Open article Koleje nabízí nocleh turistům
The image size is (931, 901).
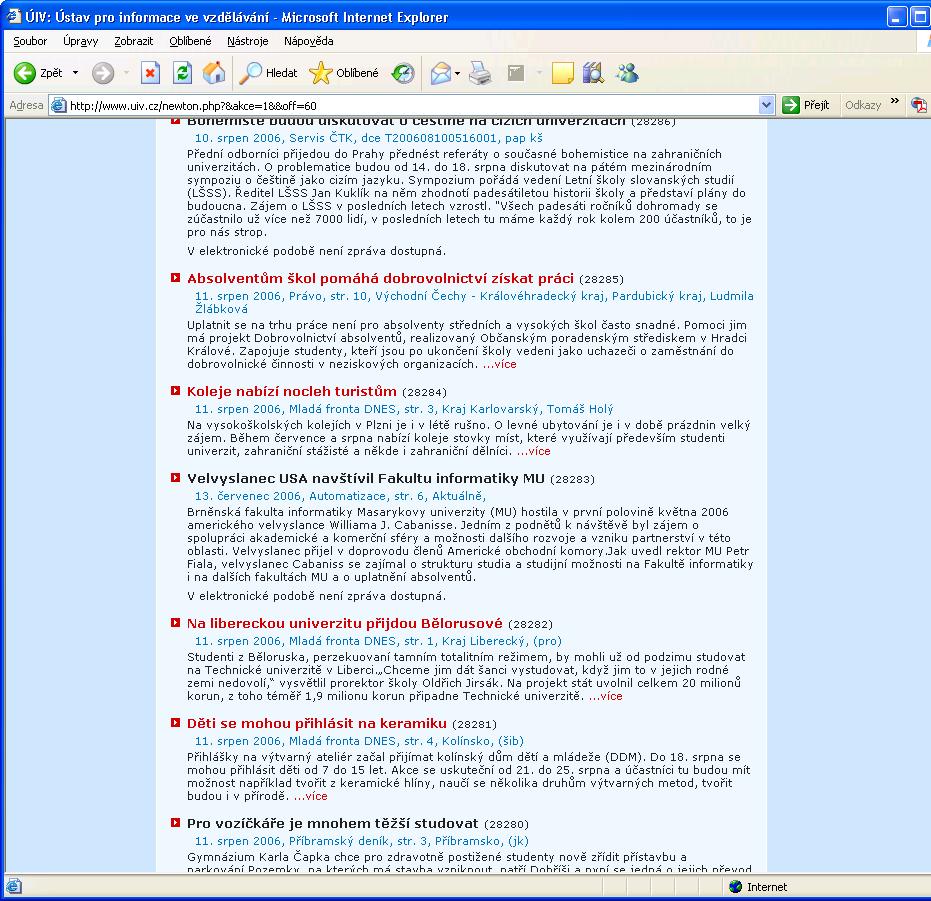click(x=292, y=391)
